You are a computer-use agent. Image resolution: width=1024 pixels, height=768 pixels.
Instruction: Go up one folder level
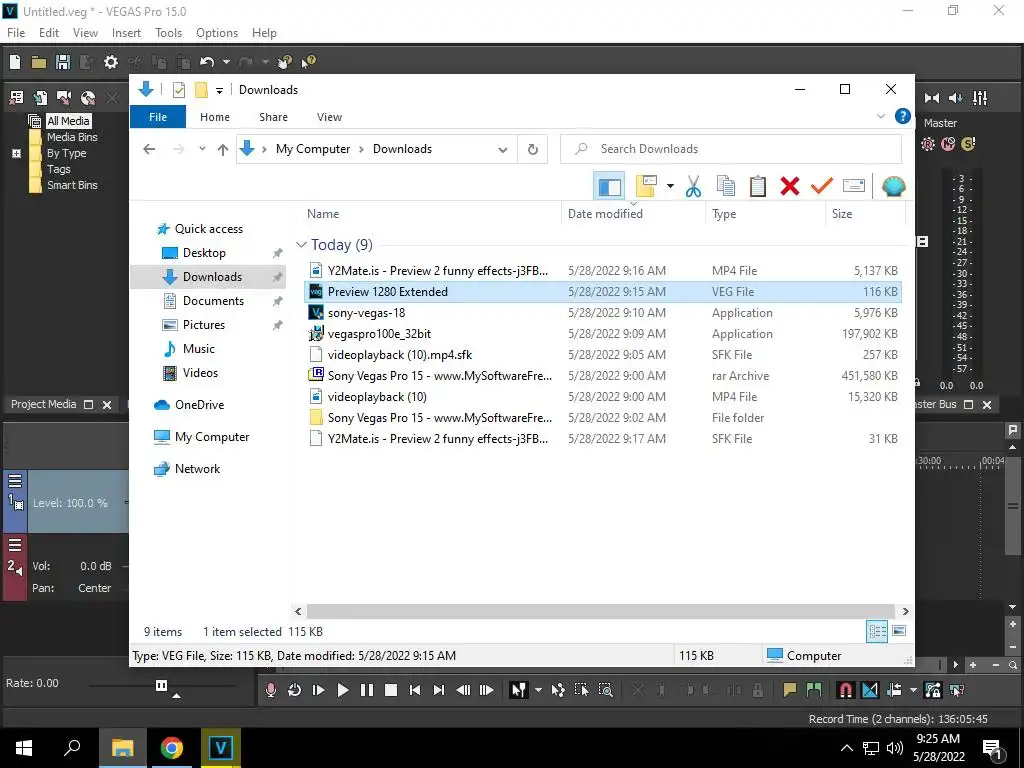pos(223,150)
